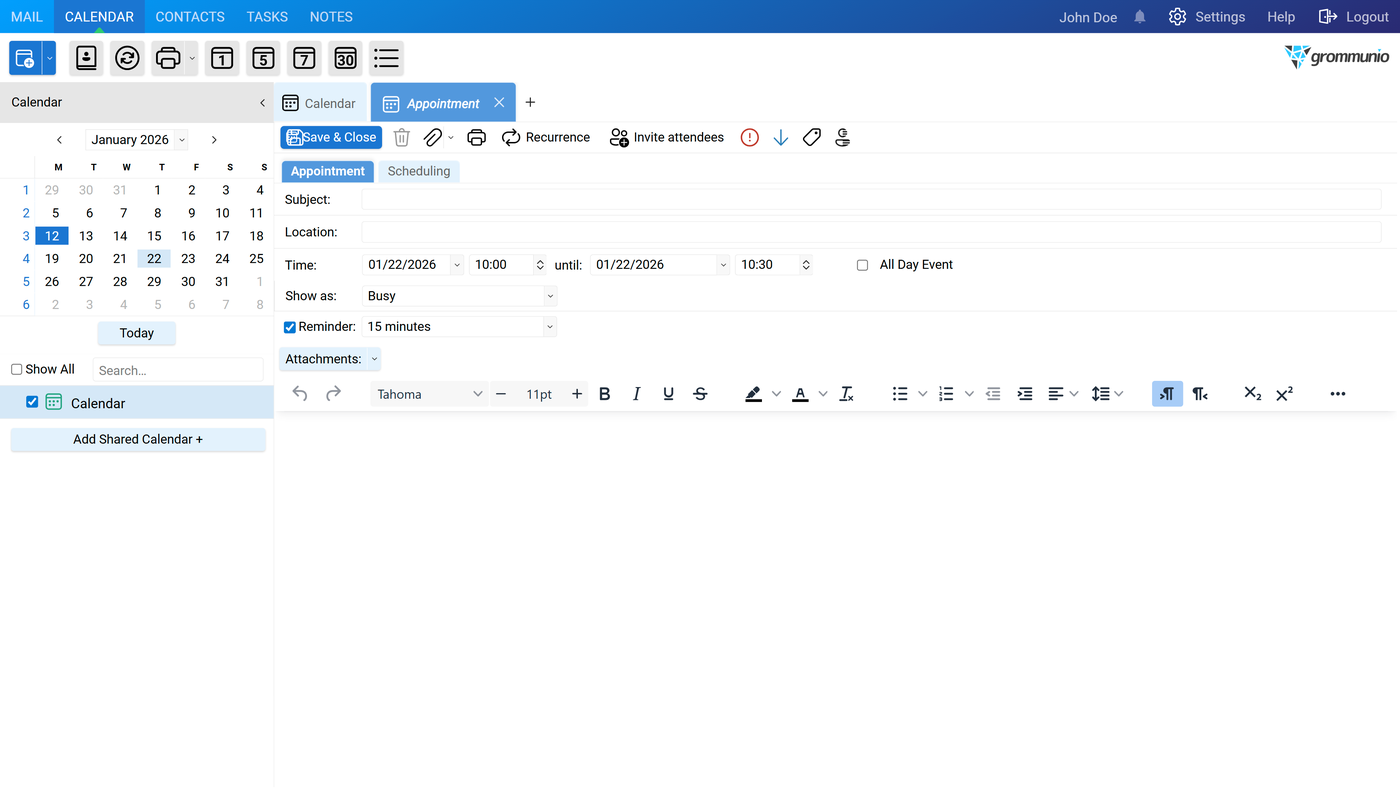Check the Show All checkbox
Screen dimensions: 1400x788
(17, 369)
